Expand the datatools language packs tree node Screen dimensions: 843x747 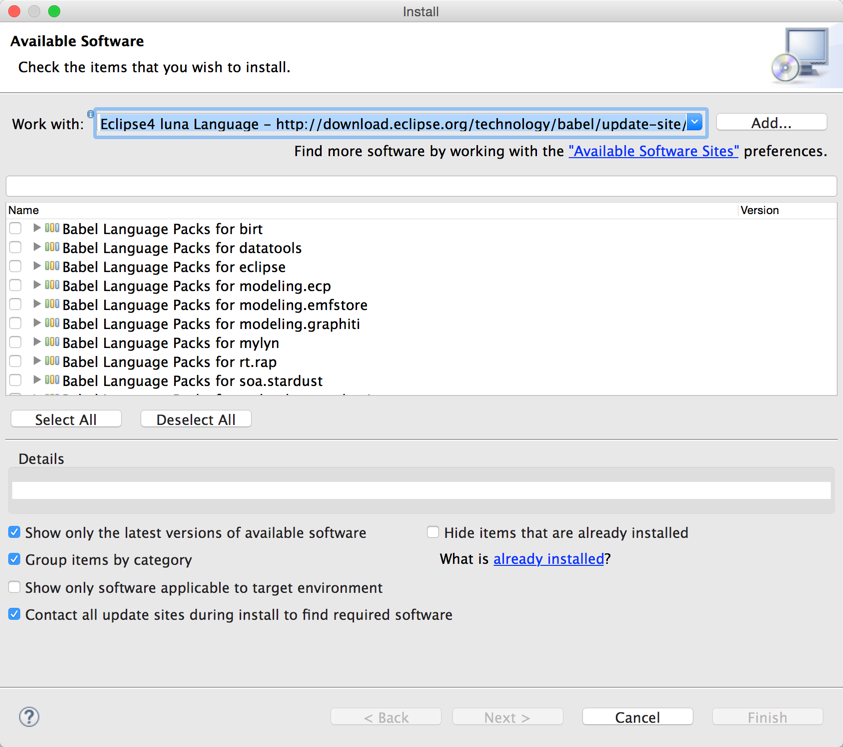(x=37, y=247)
